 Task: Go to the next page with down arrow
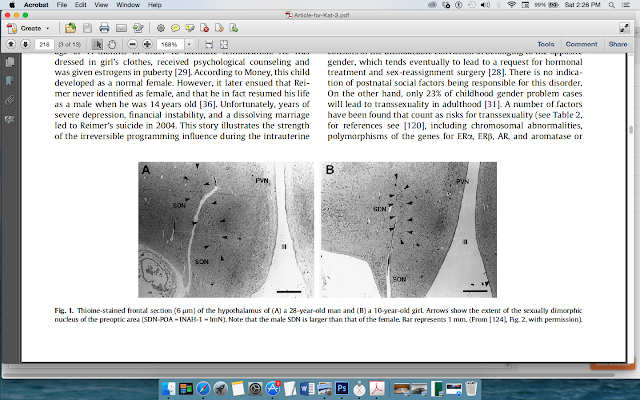tap(25, 44)
